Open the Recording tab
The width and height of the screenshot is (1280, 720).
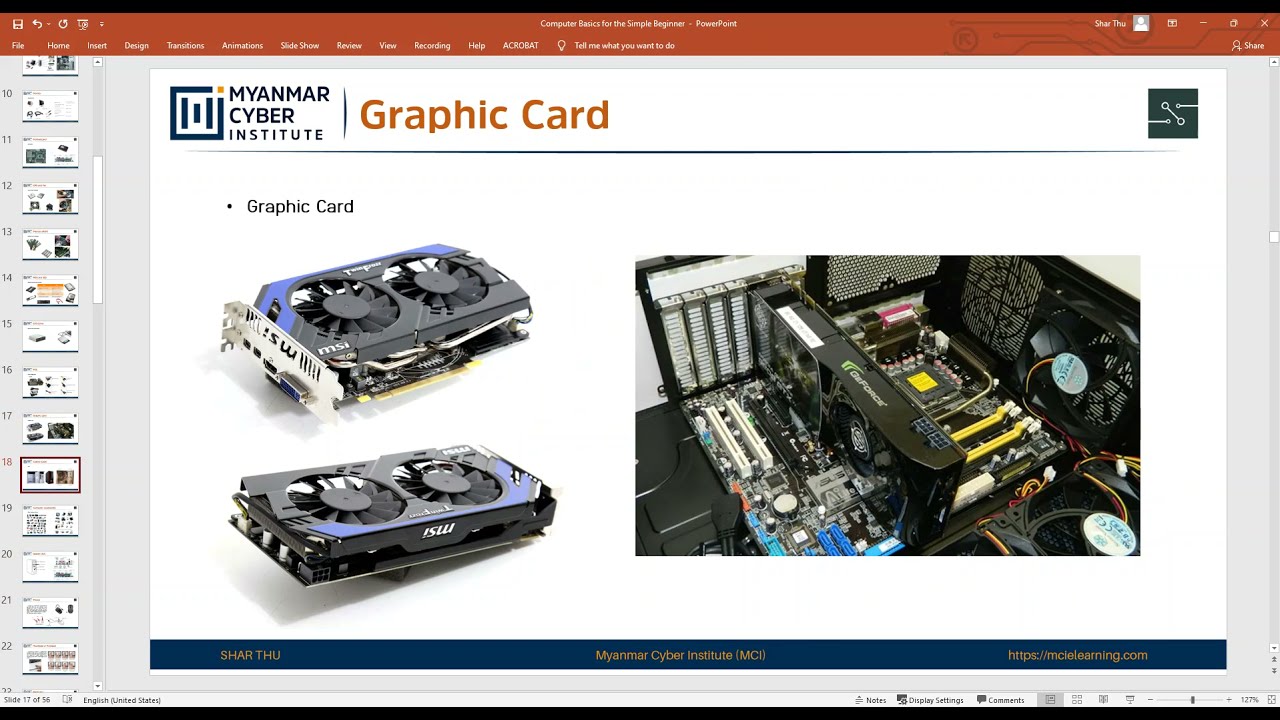tap(432, 46)
